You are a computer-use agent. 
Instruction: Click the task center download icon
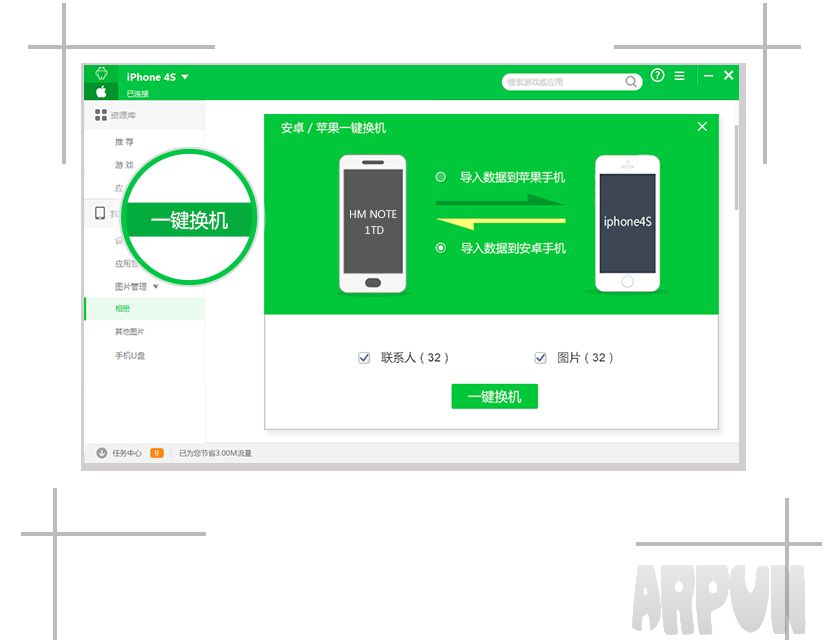coord(101,453)
